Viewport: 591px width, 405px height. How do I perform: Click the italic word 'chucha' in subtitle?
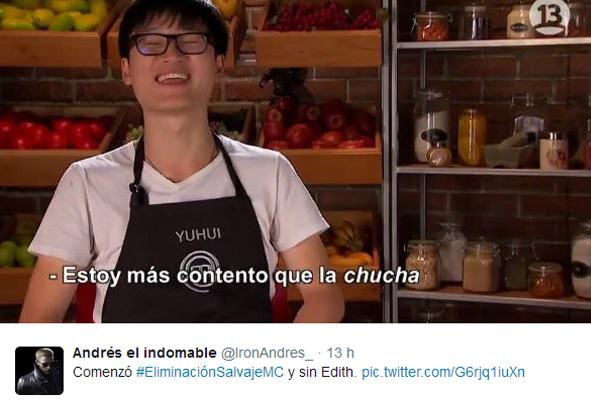click(x=381, y=276)
